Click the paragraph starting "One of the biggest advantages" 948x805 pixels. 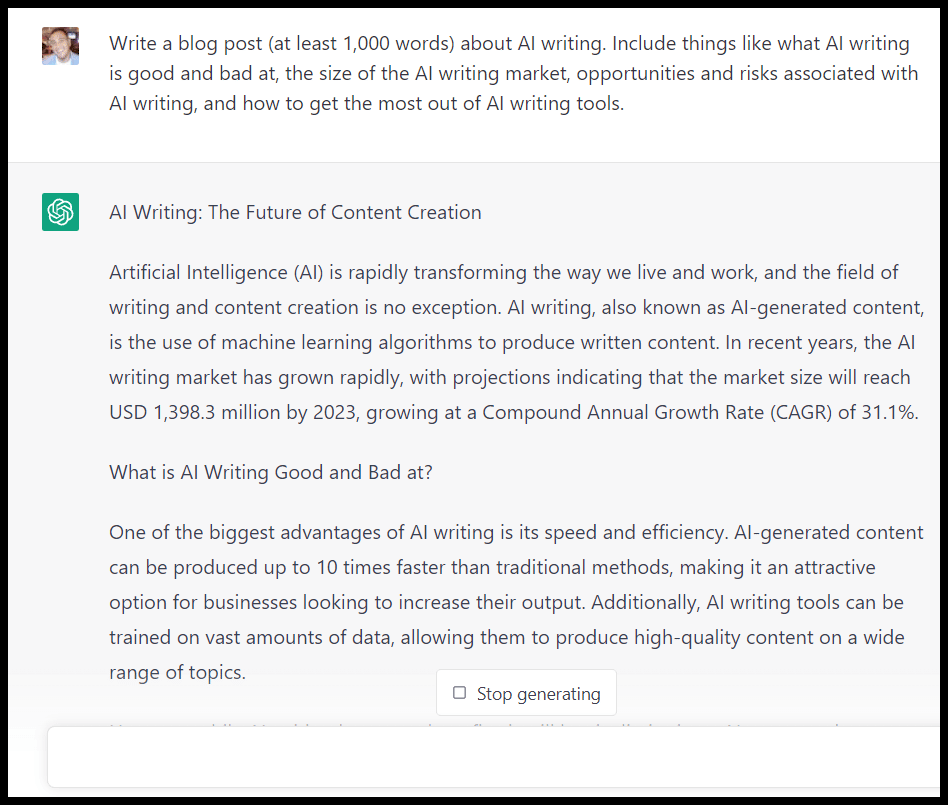tap(507, 602)
